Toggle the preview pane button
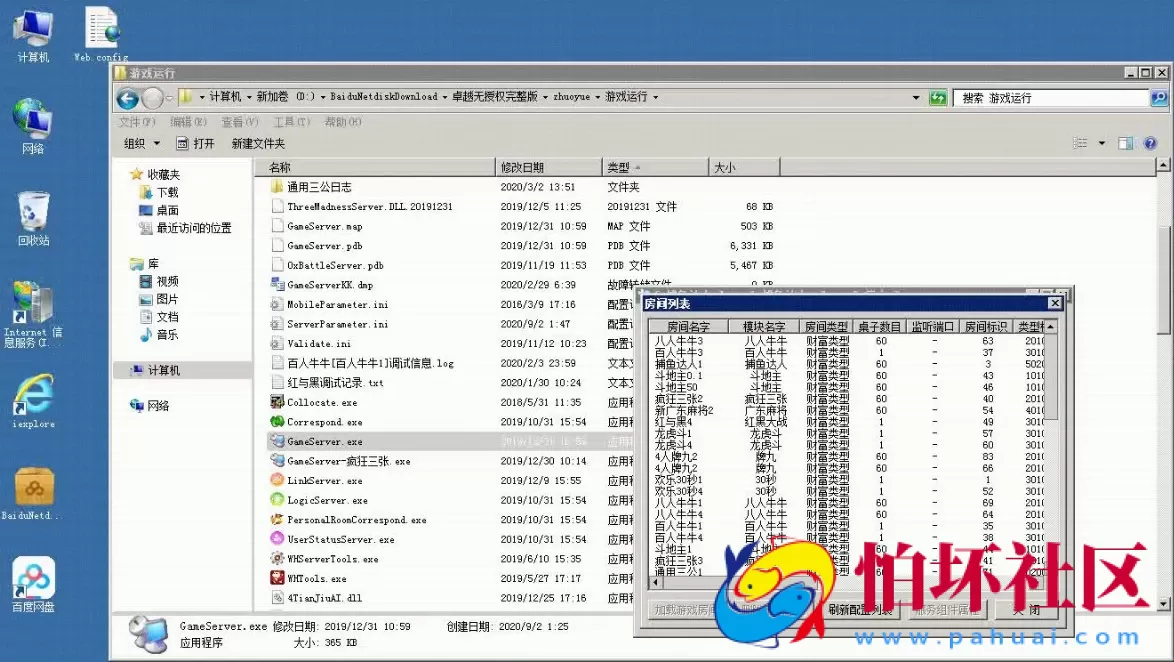This screenshot has width=1174, height=662. 1125,143
